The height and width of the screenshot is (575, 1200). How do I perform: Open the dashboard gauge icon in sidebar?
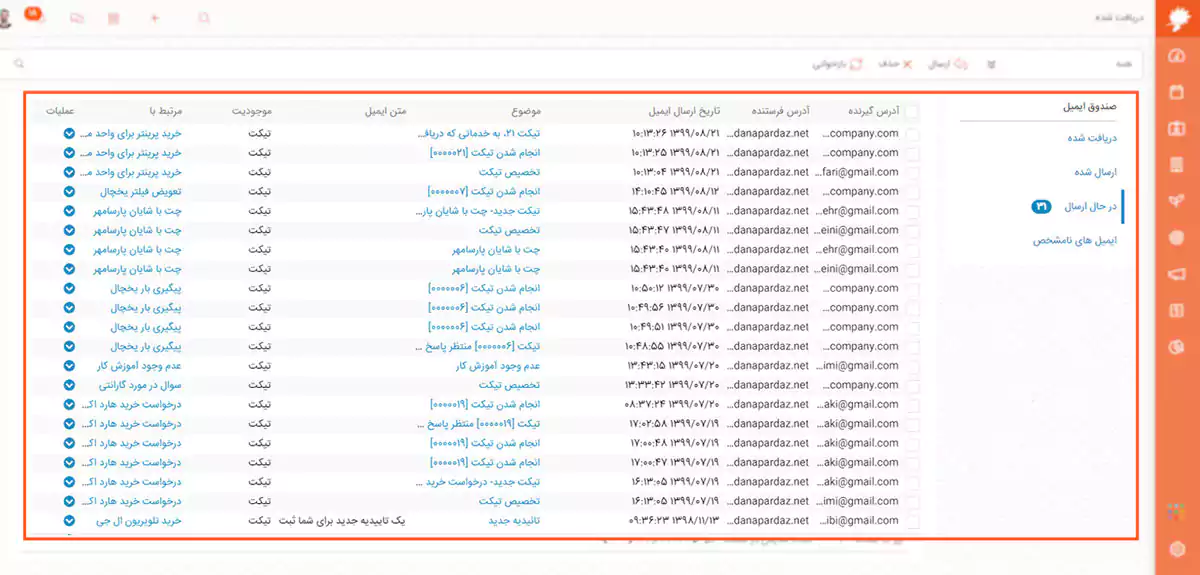point(1176,57)
